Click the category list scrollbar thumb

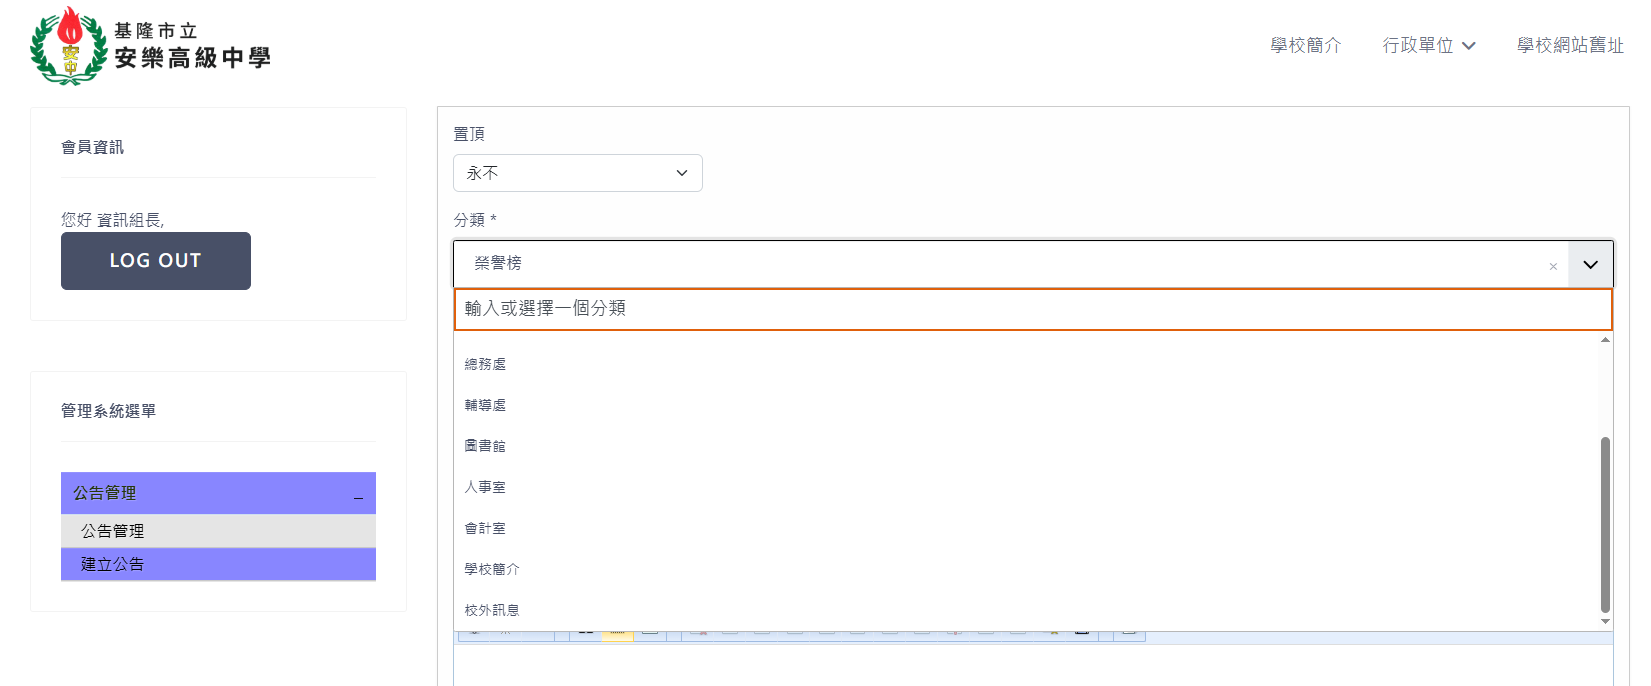1605,523
